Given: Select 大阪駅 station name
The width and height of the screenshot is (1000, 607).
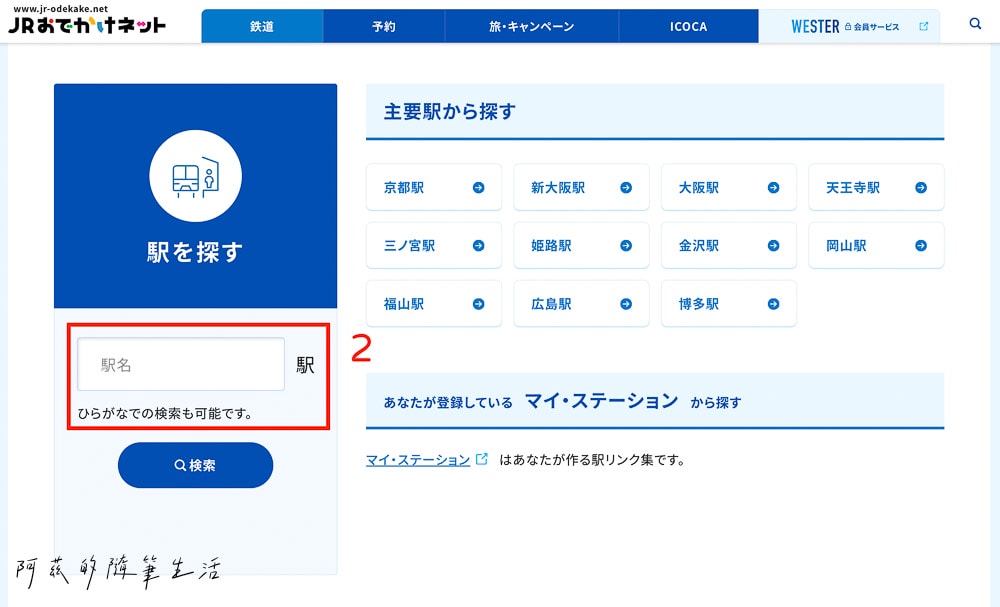Looking at the screenshot, I should click(699, 187).
